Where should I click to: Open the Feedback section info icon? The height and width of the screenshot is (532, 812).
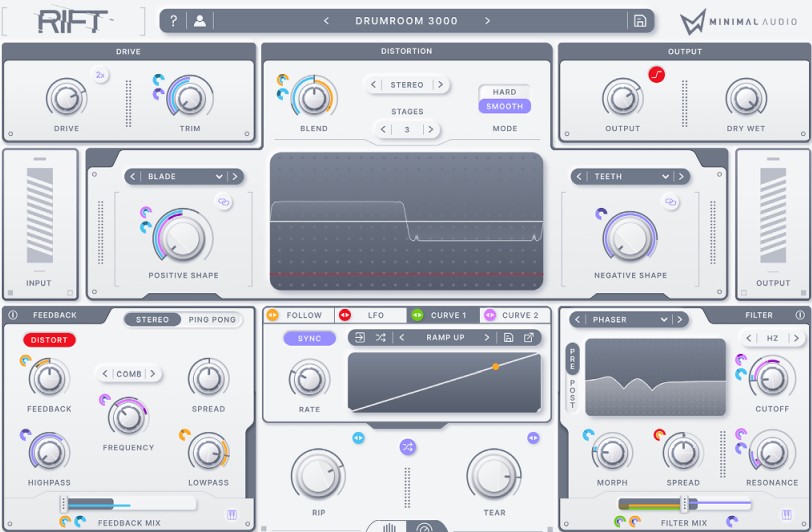[13, 315]
